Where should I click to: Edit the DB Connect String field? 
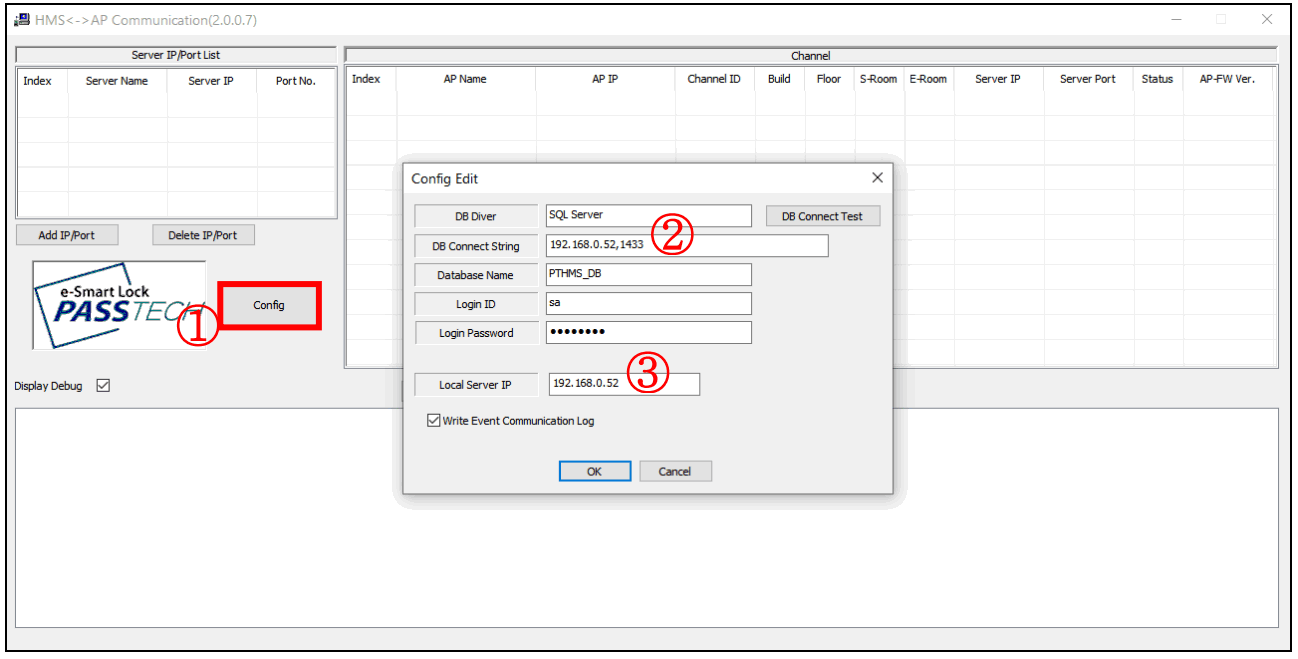(687, 245)
